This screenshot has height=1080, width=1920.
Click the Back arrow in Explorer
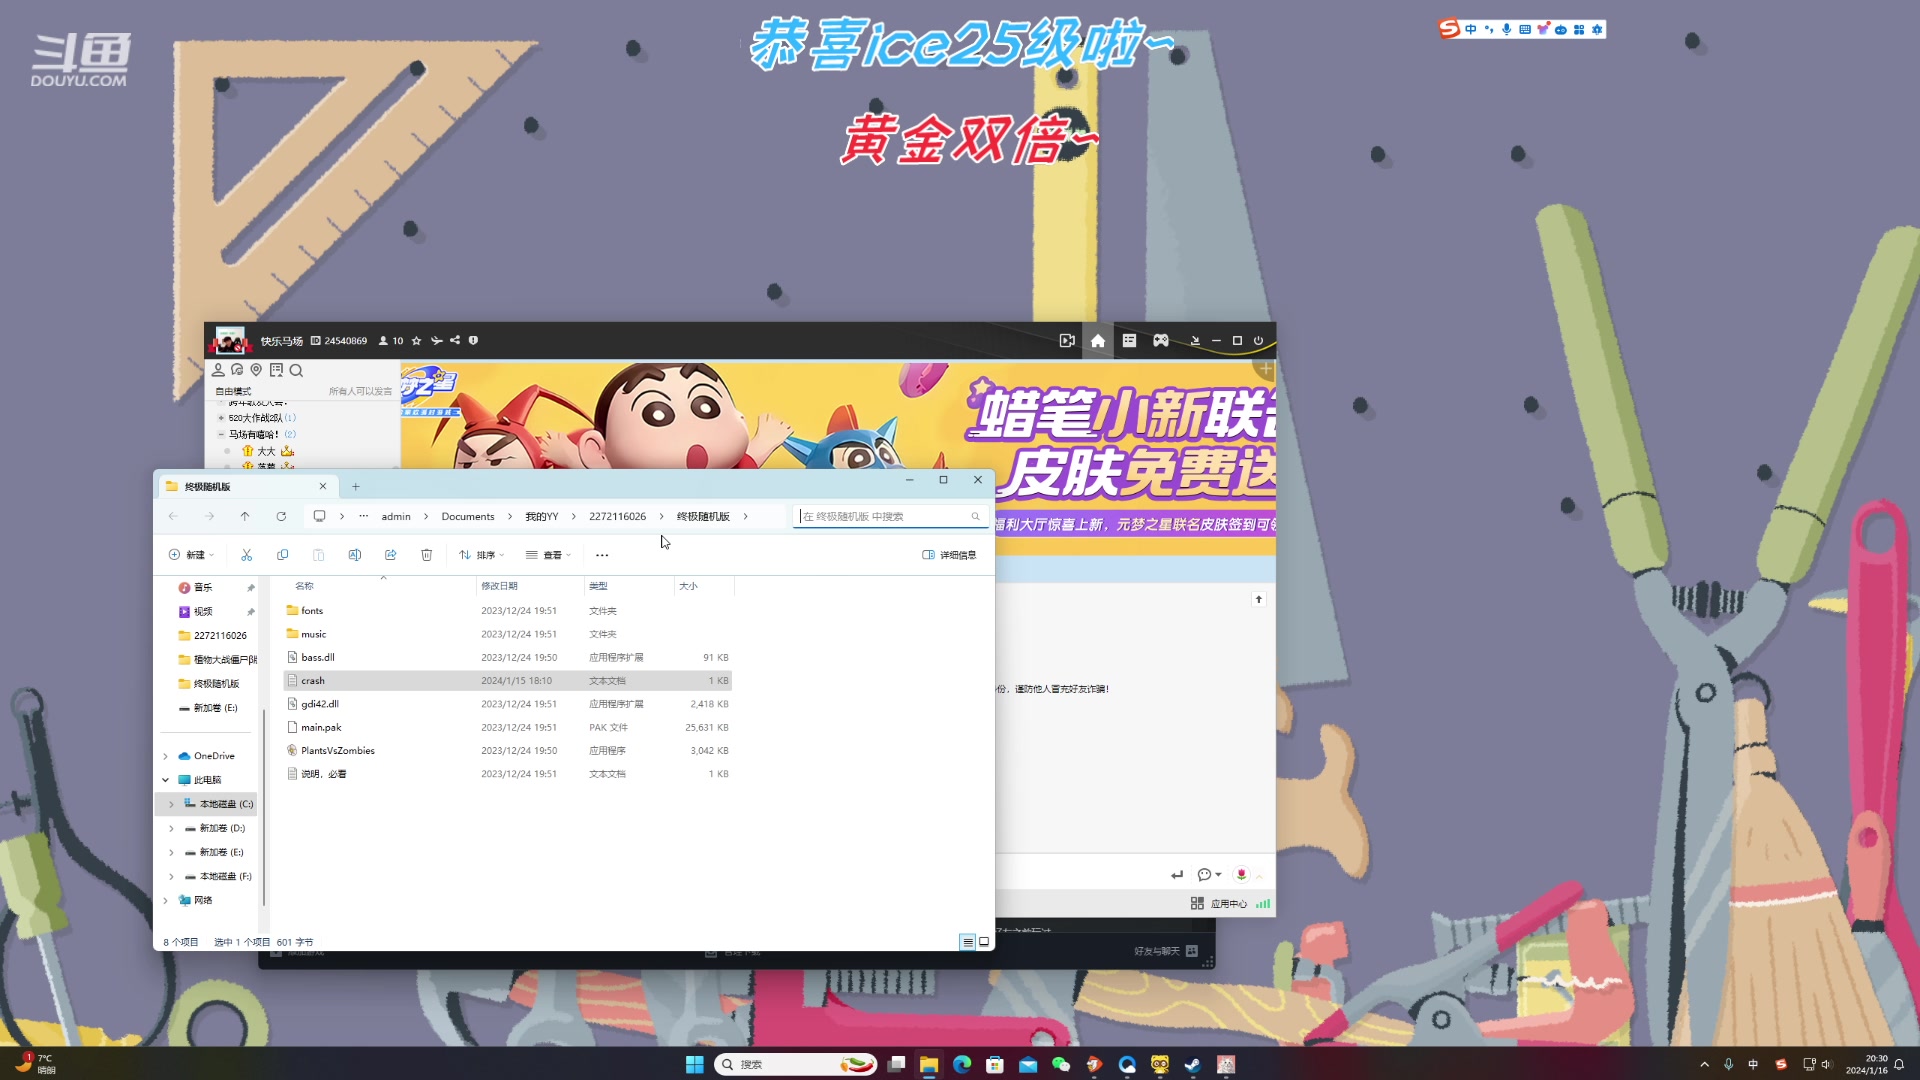pyautogui.click(x=173, y=516)
